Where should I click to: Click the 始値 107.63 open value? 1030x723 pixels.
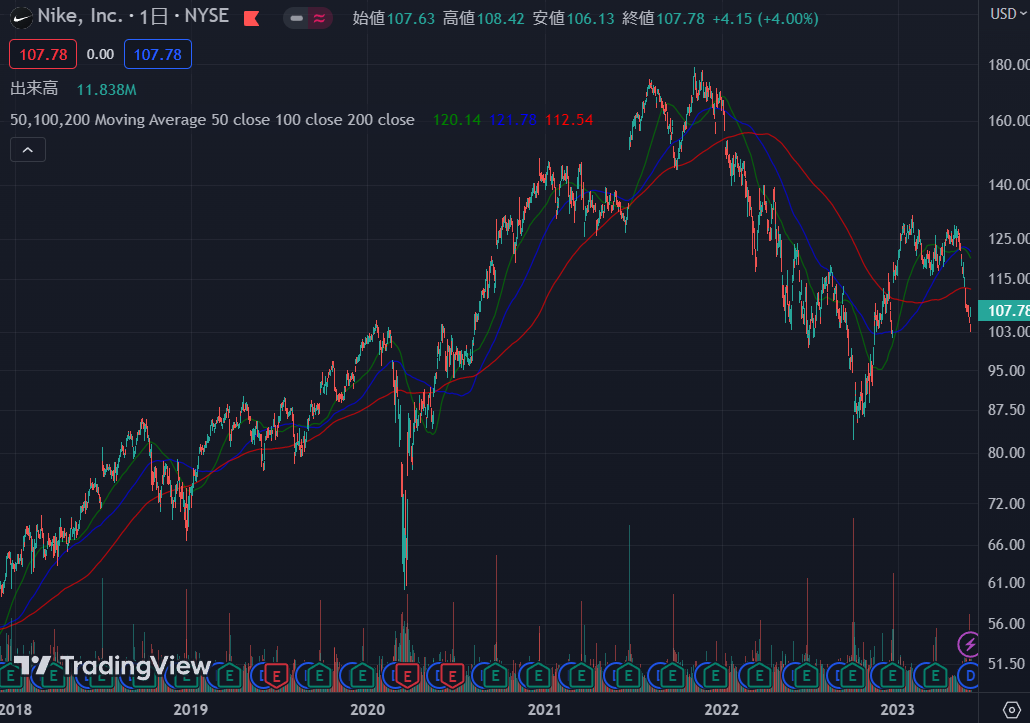pos(393,18)
